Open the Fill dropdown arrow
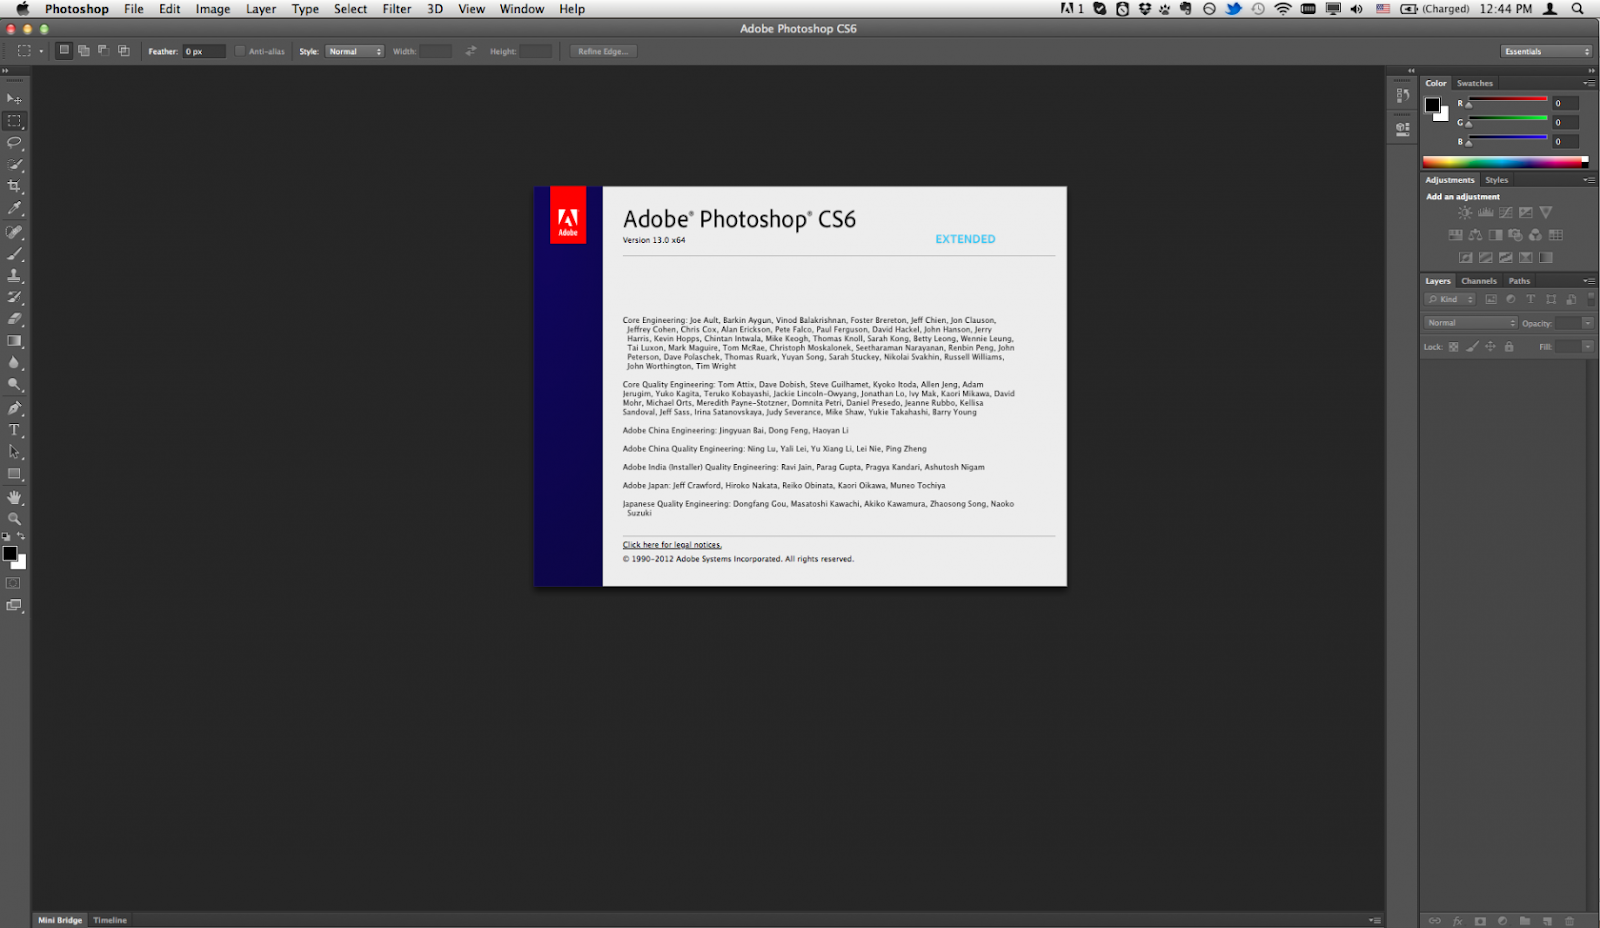This screenshot has width=1600, height=928. [x=1588, y=347]
